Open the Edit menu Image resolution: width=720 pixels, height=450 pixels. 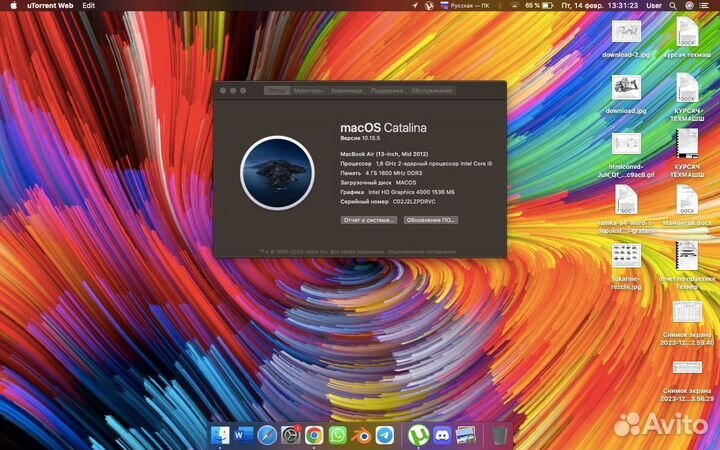coord(89,6)
